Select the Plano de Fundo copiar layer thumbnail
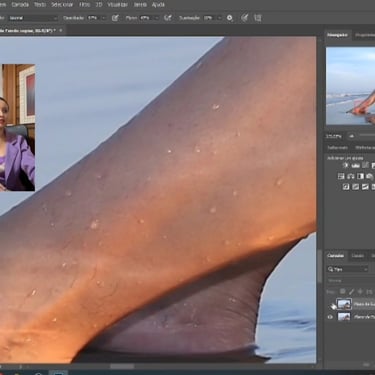 pos(344,304)
